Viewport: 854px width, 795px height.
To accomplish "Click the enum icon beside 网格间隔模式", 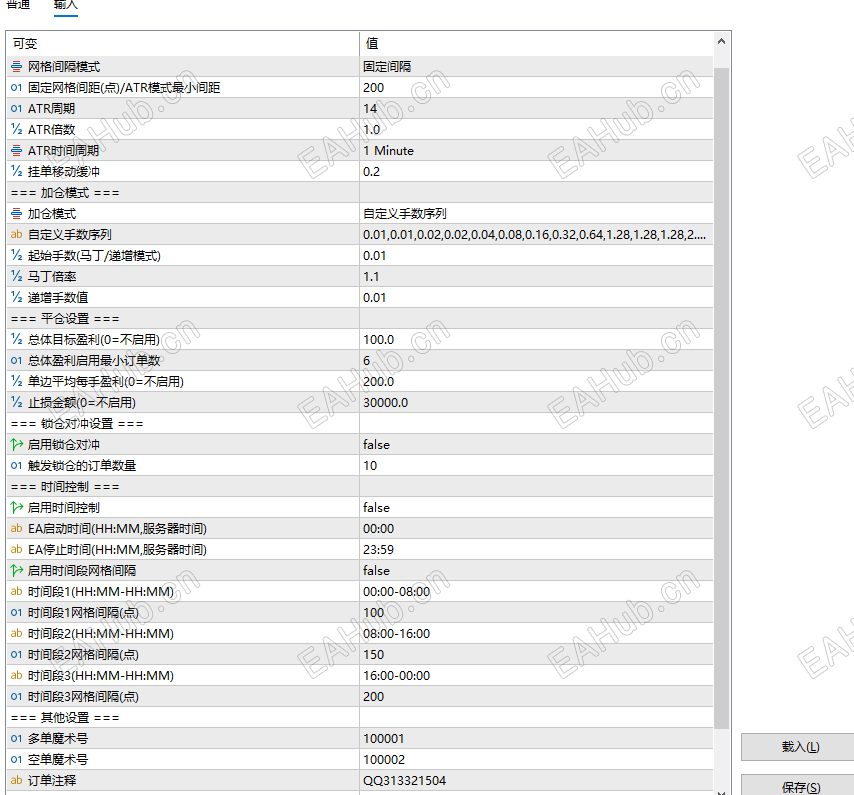I will [x=16, y=67].
